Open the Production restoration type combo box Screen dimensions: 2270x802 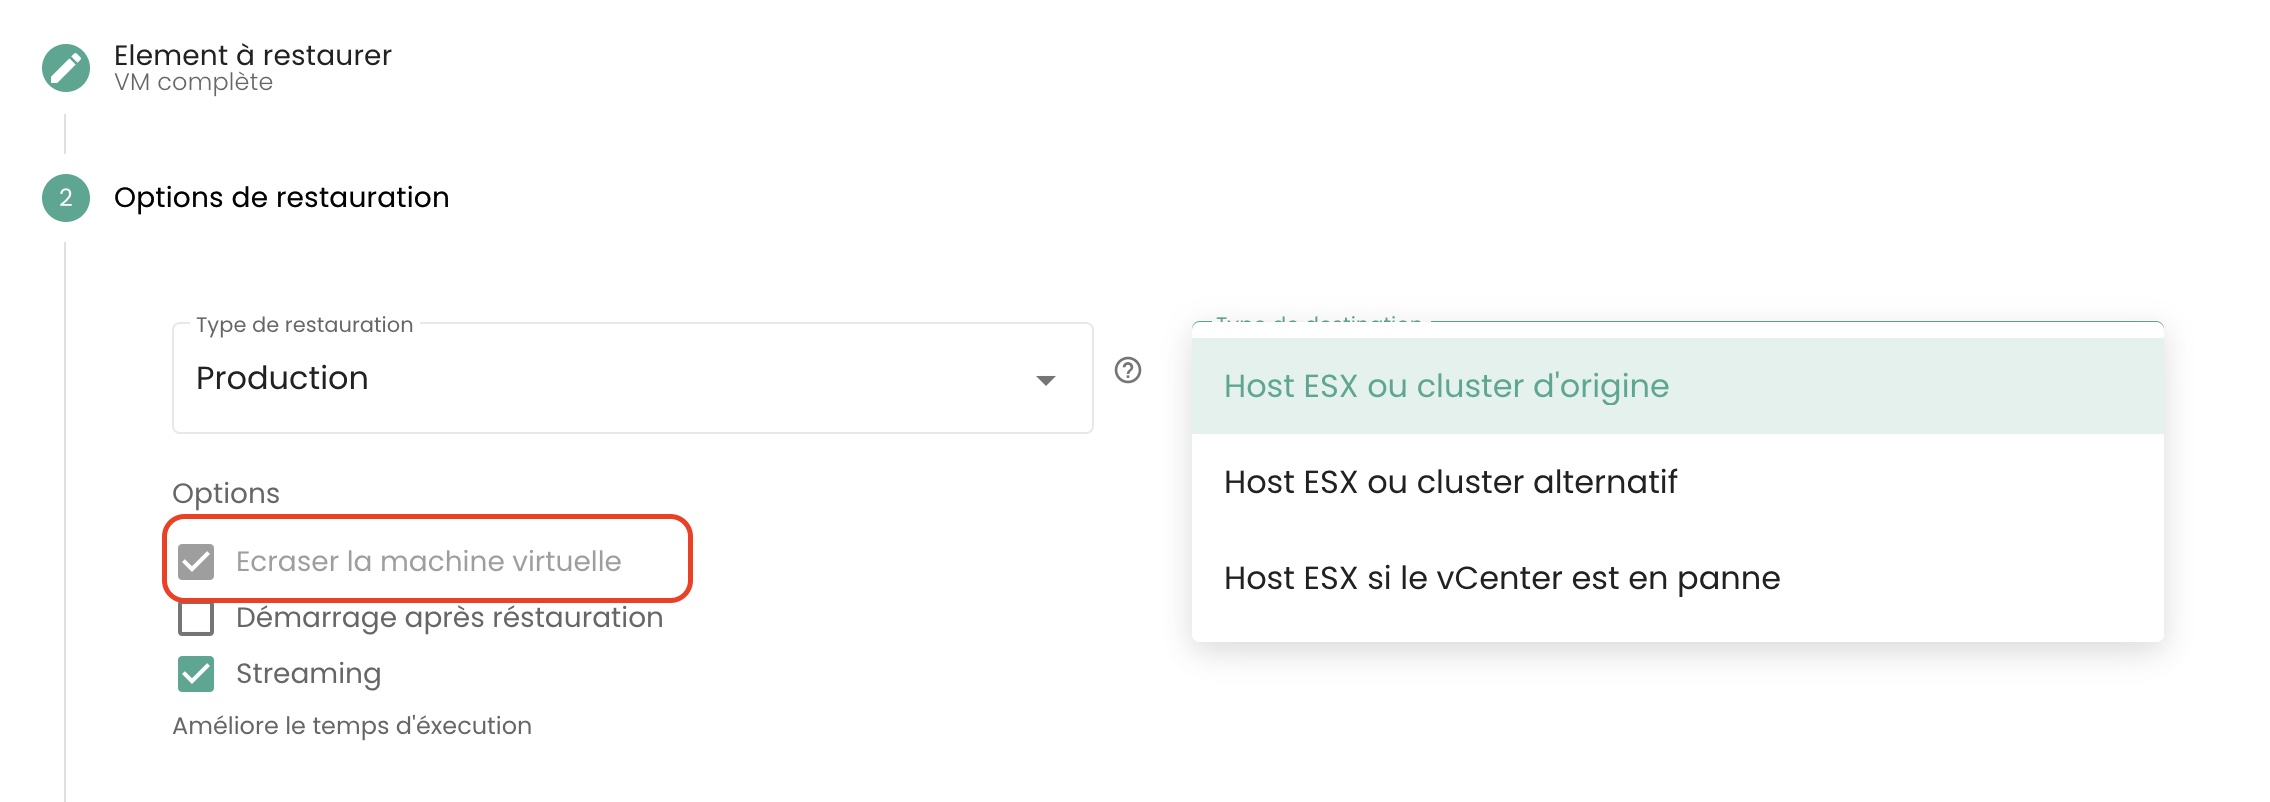pos(600,379)
